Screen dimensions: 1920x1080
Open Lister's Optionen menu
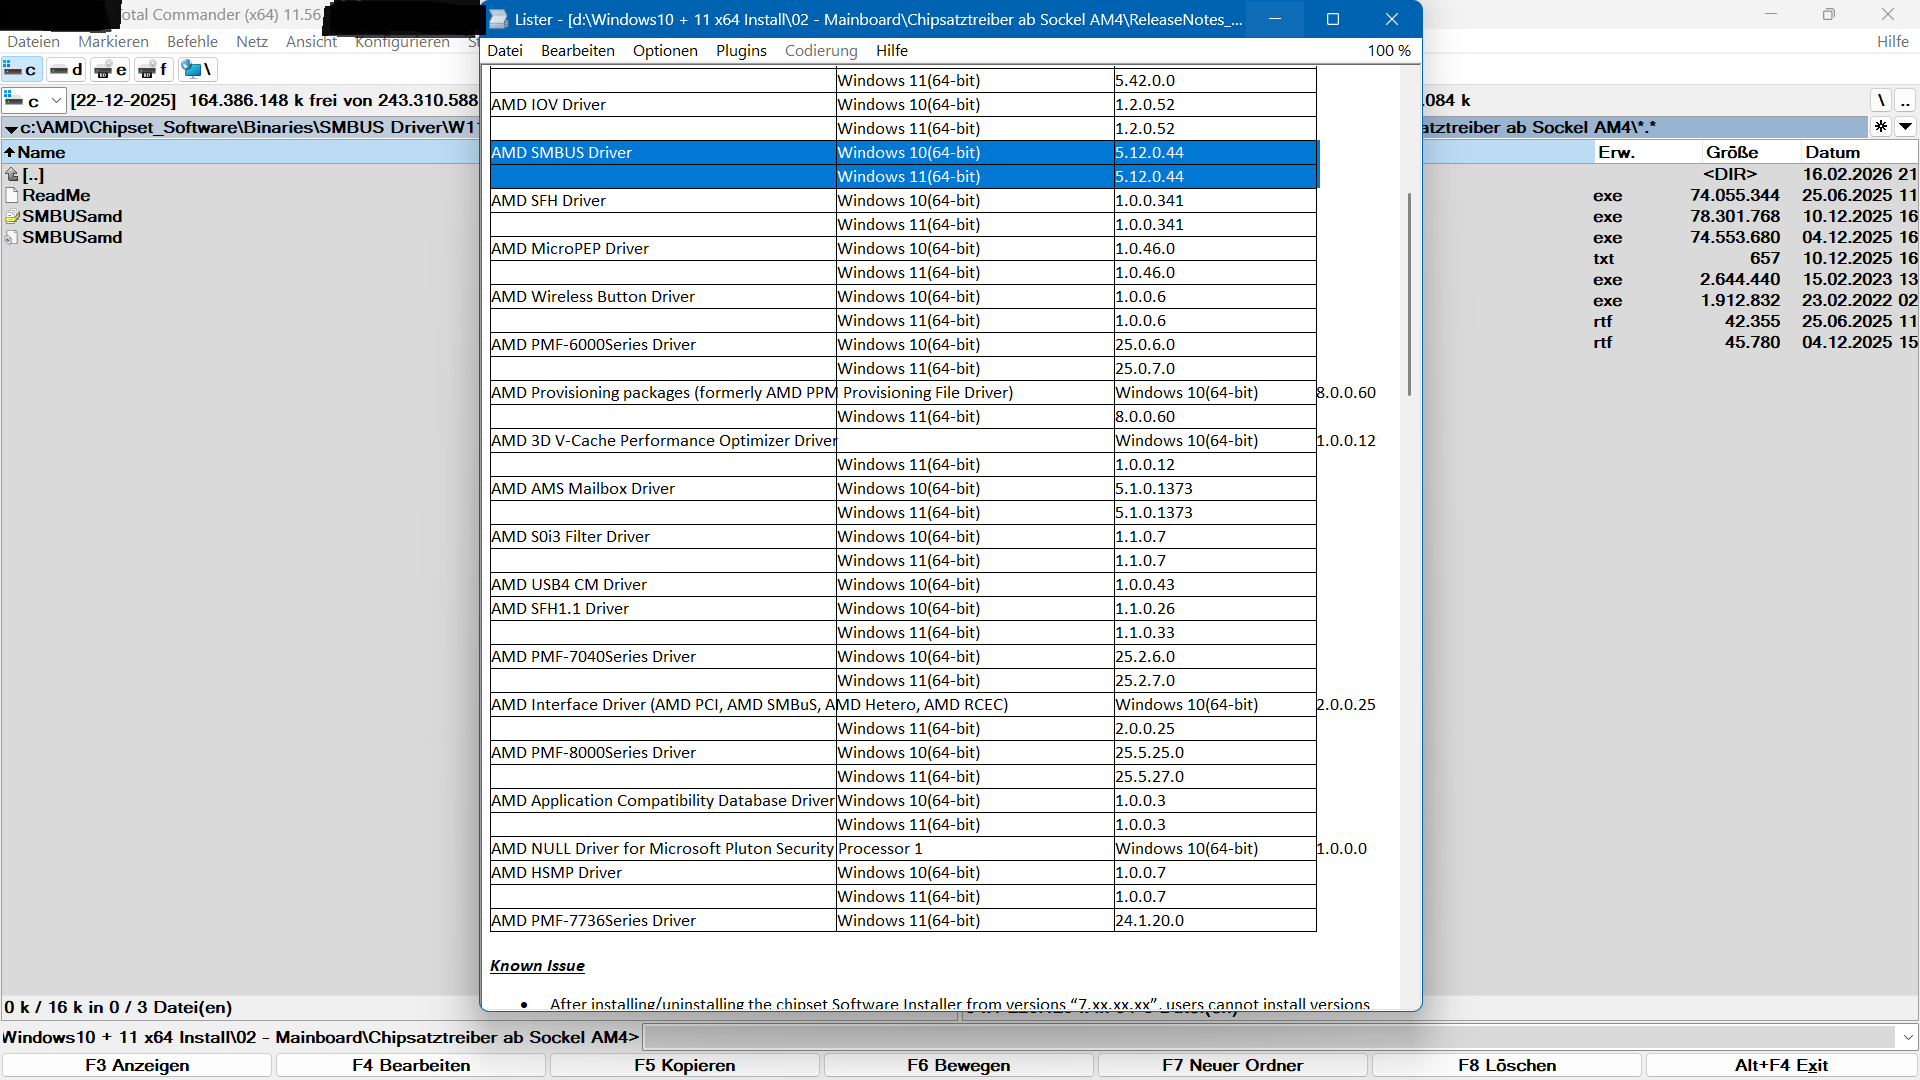tap(665, 50)
